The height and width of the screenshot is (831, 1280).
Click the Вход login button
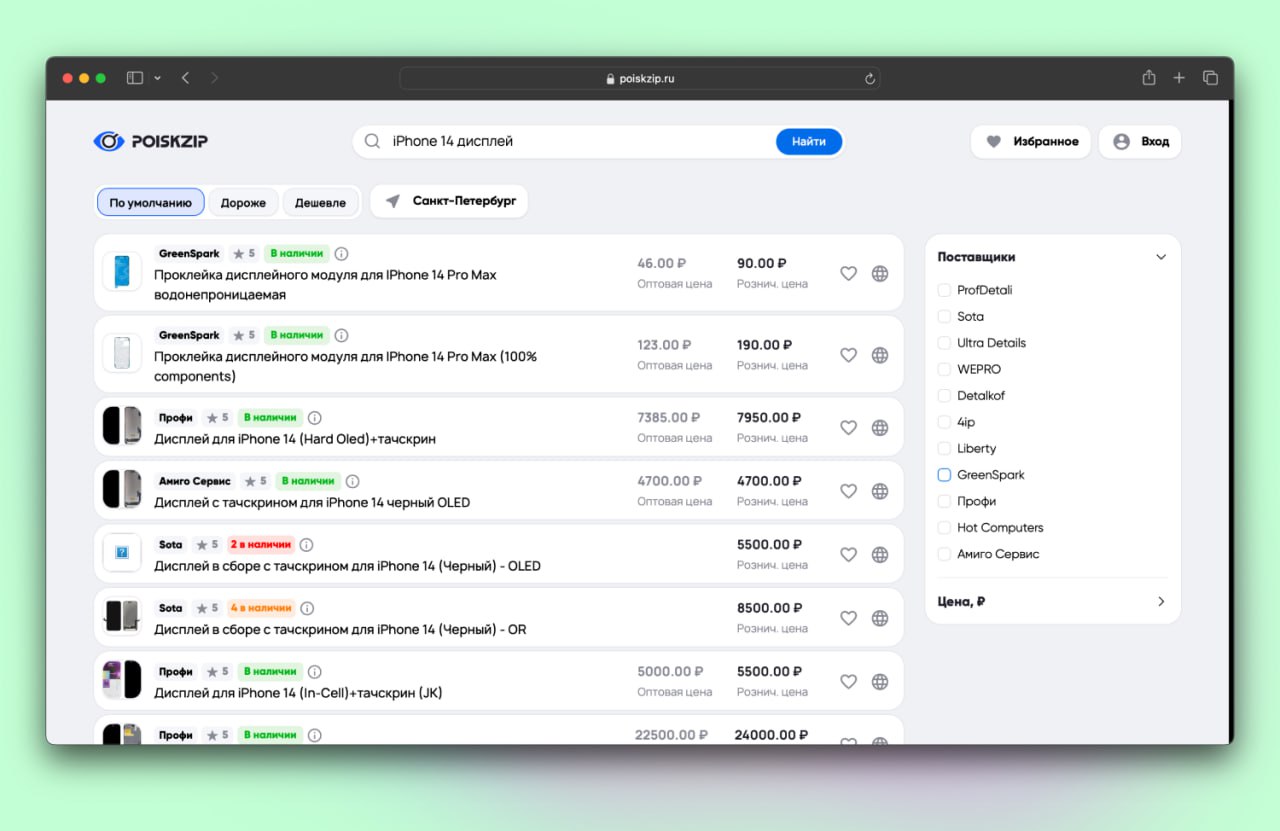1140,141
